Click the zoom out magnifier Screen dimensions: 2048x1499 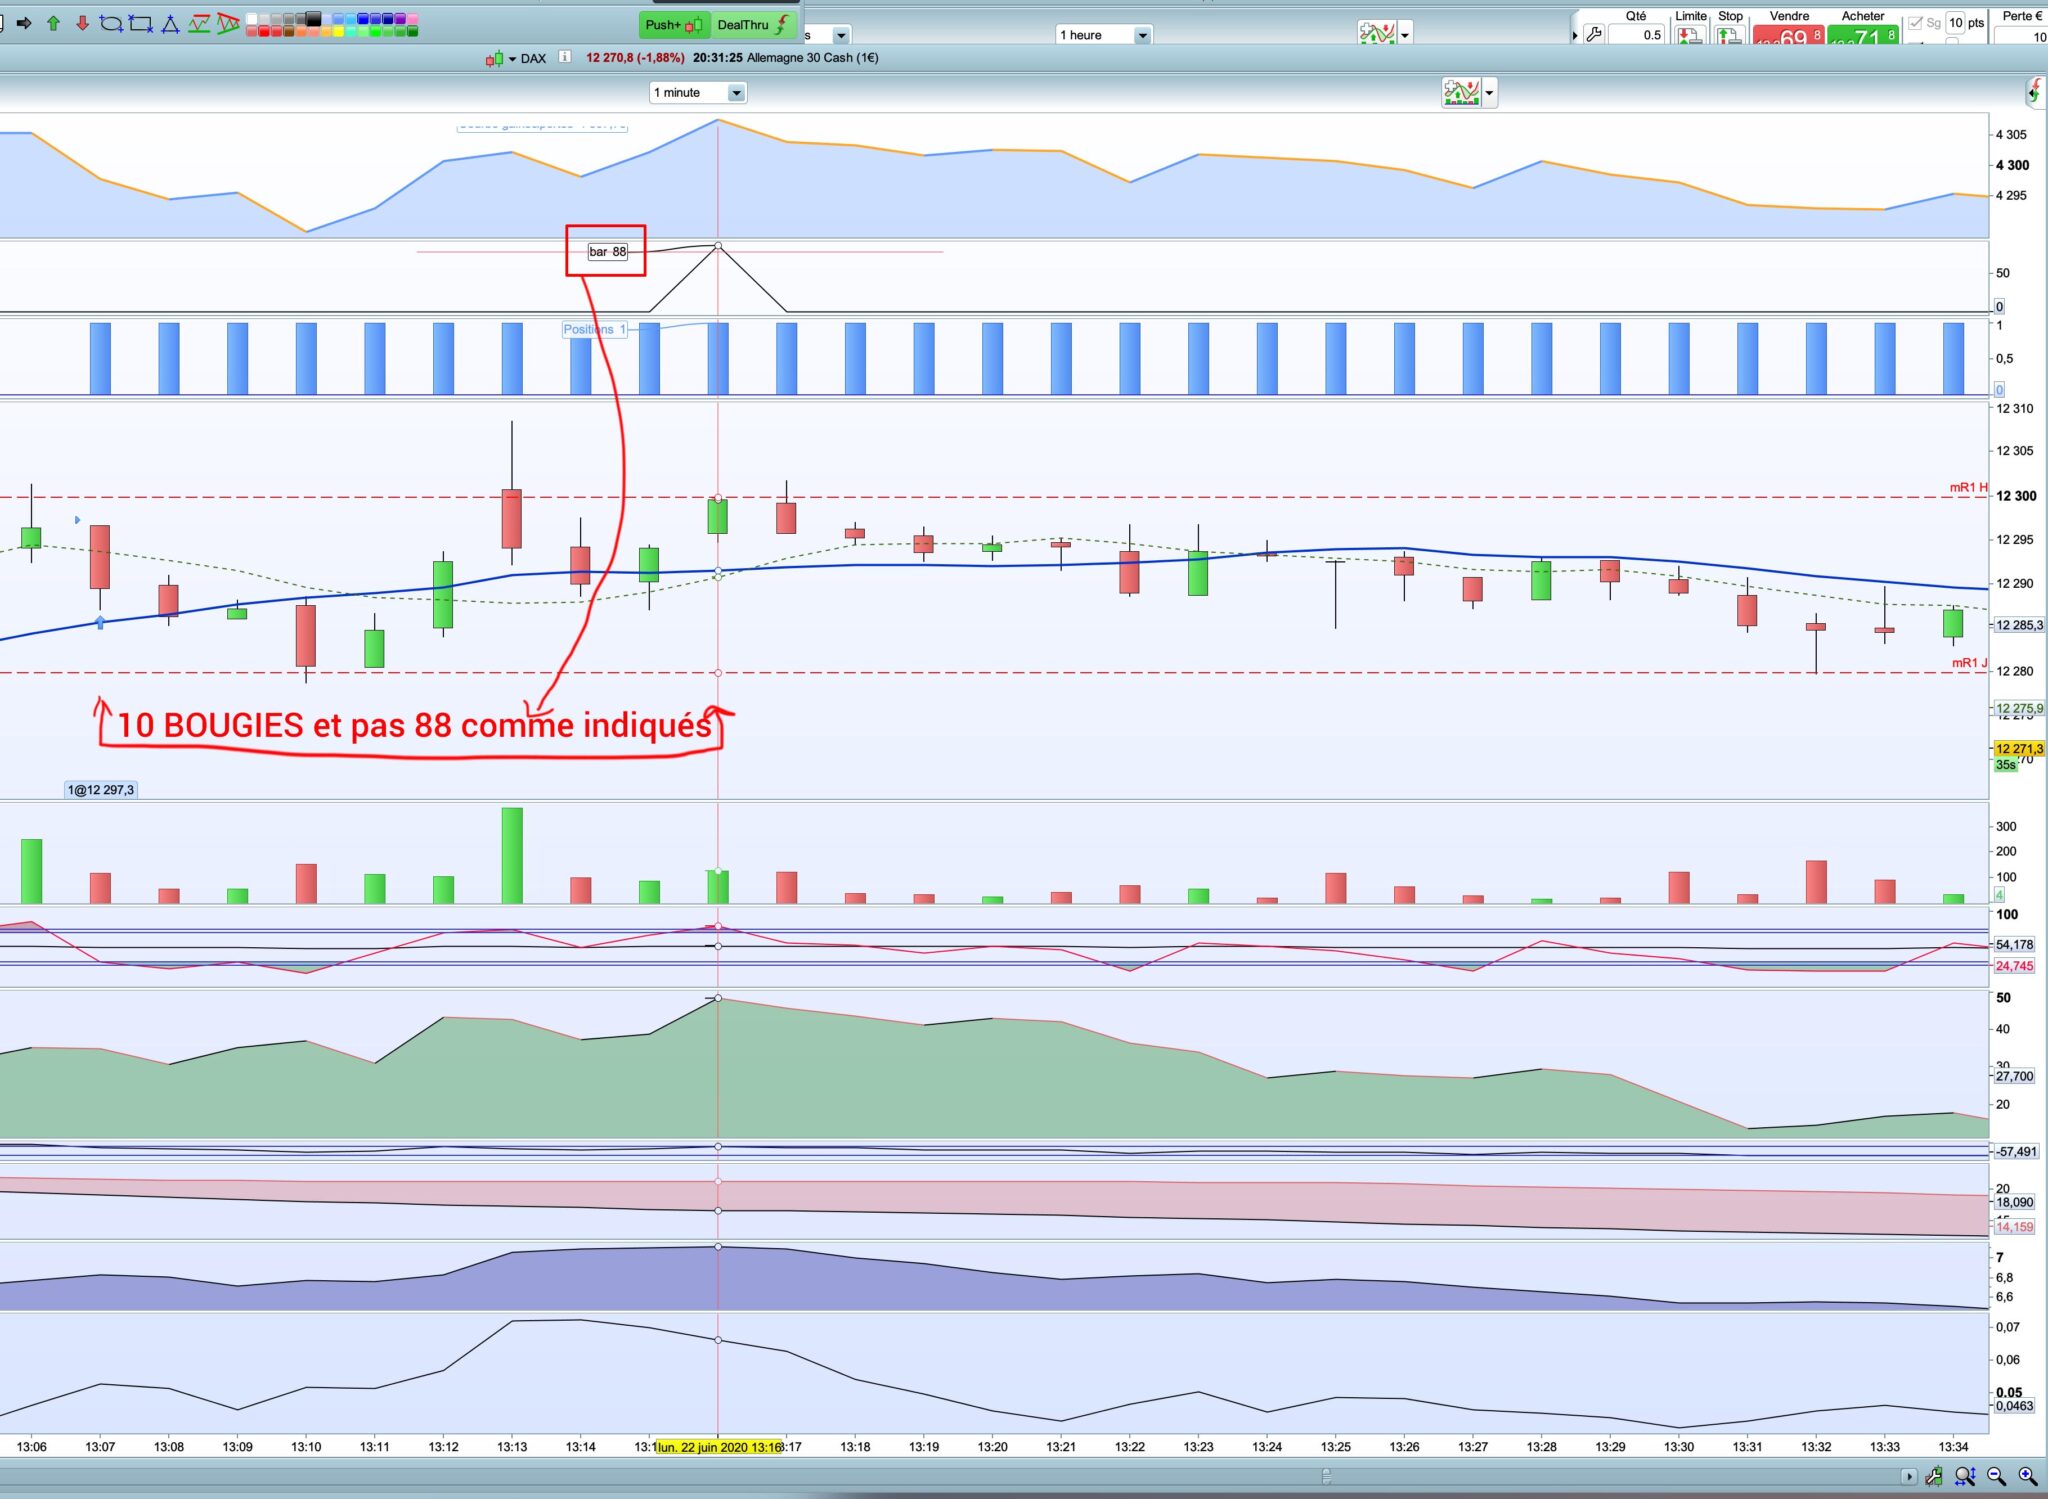(x=1996, y=1476)
